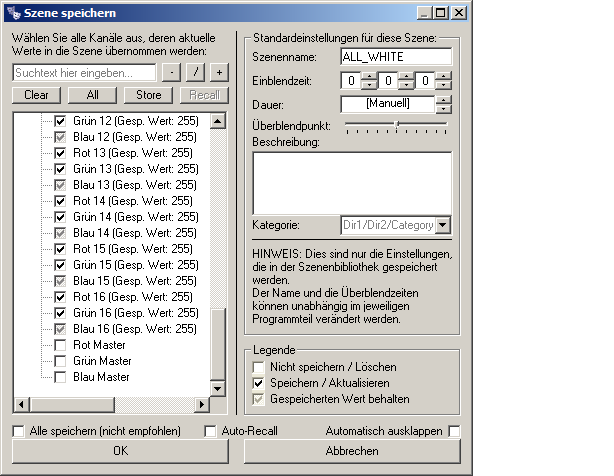
Task: Toggle the Rot Master checkbox
Action: click(x=60, y=345)
